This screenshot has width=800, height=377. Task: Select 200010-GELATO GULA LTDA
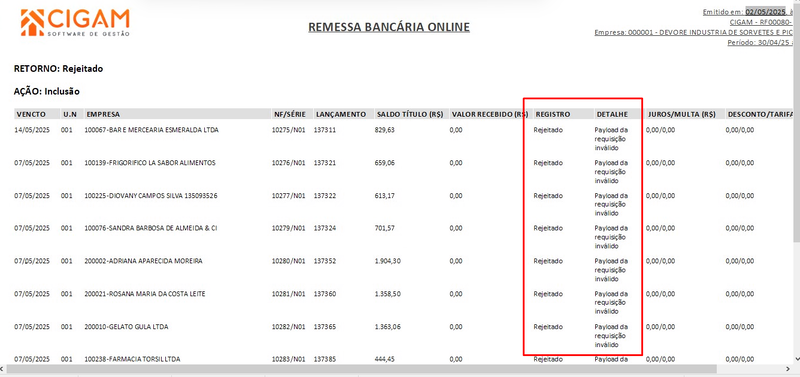coord(126,326)
